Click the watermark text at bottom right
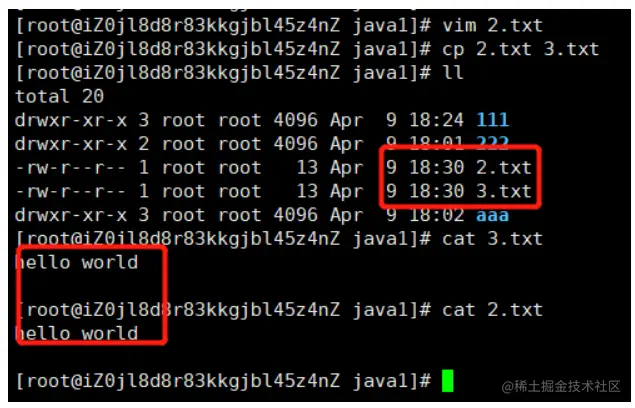 [561, 387]
